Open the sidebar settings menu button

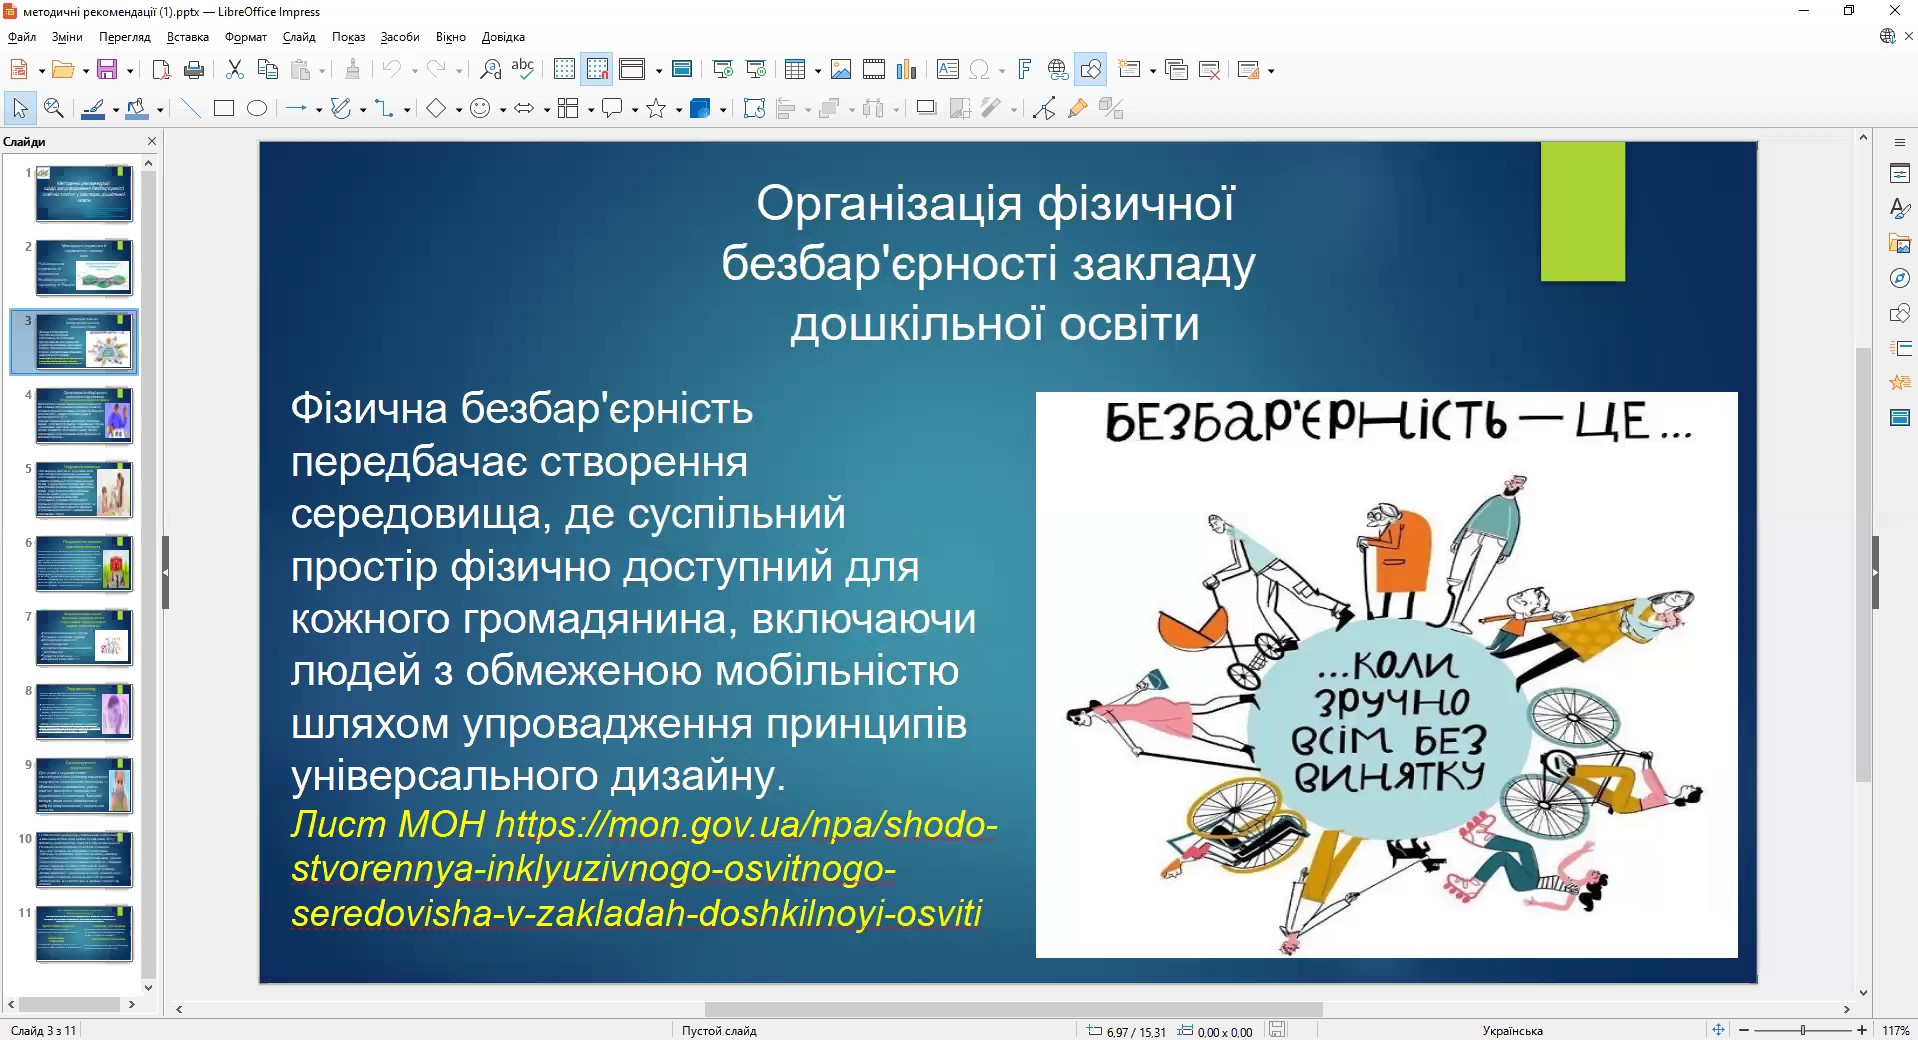[1900, 143]
